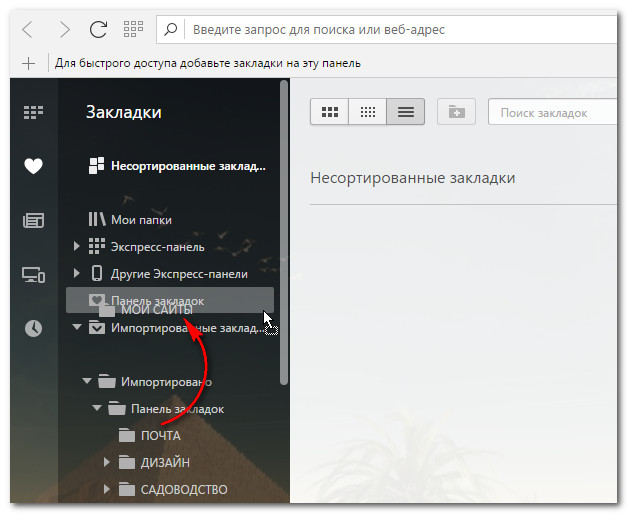
Task: Open Мои папки section
Action: [x=130, y=220]
